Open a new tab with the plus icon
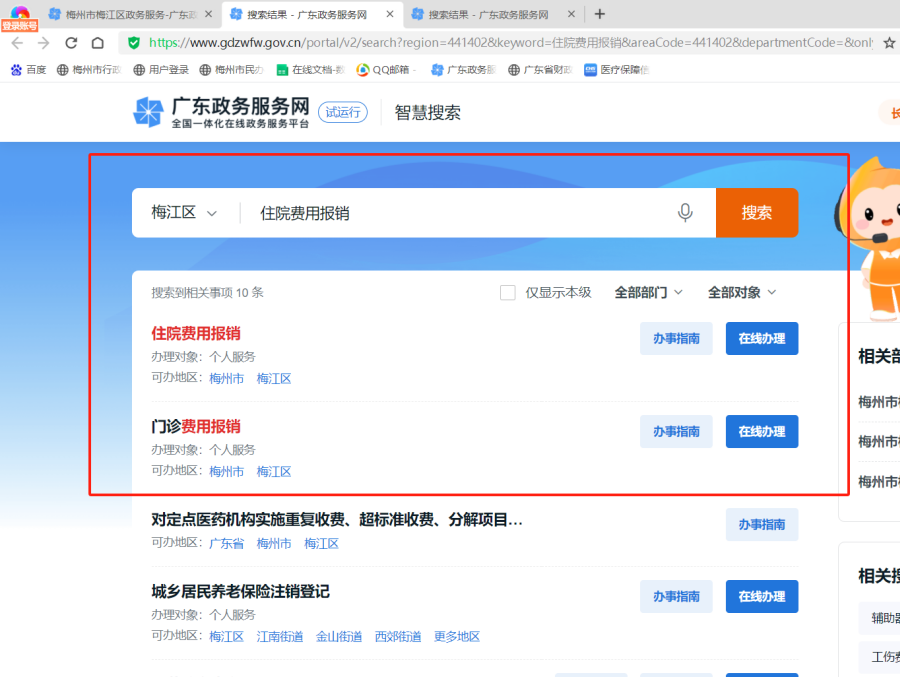The image size is (900, 677). tap(599, 14)
